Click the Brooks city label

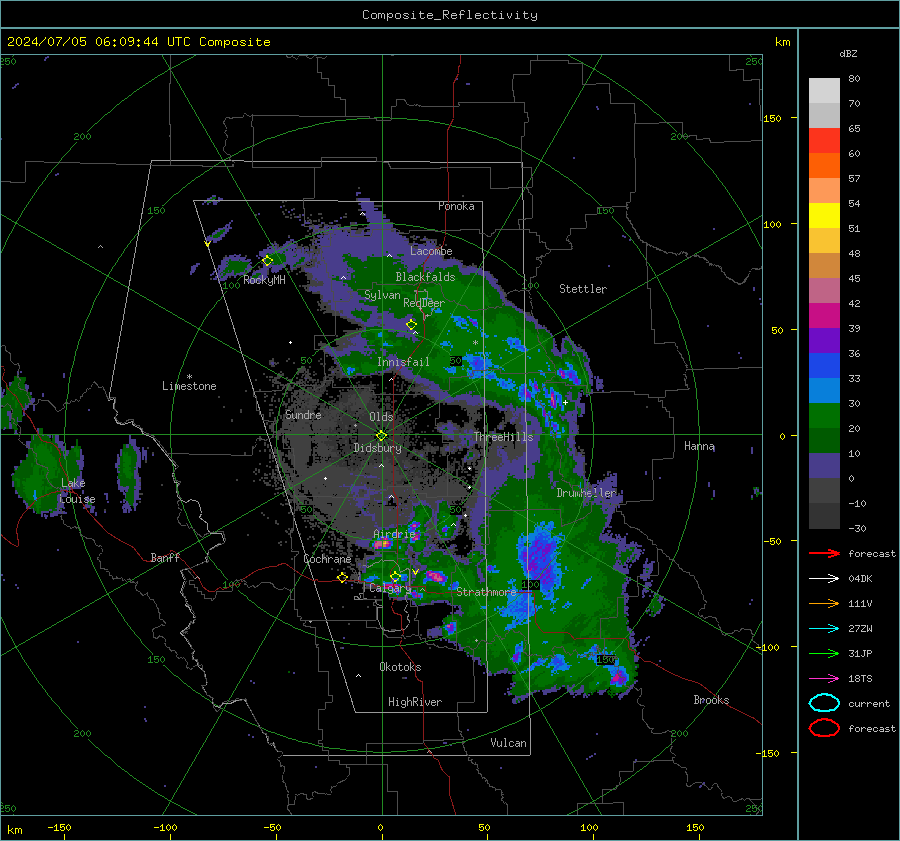pyautogui.click(x=711, y=700)
